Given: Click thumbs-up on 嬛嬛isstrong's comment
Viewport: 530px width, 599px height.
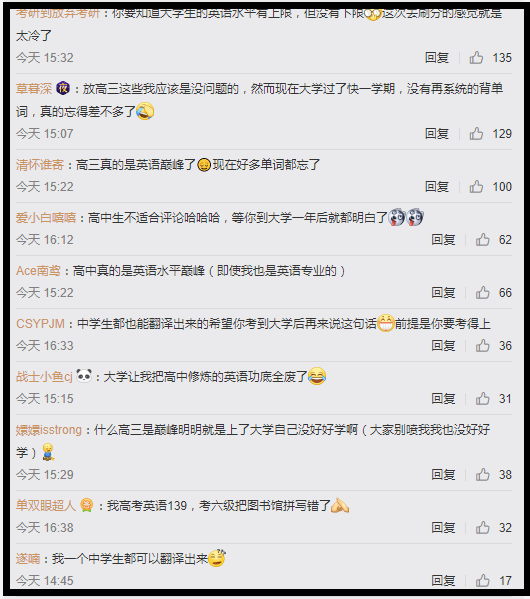Looking at the screenshot, I should coord(483,475).
